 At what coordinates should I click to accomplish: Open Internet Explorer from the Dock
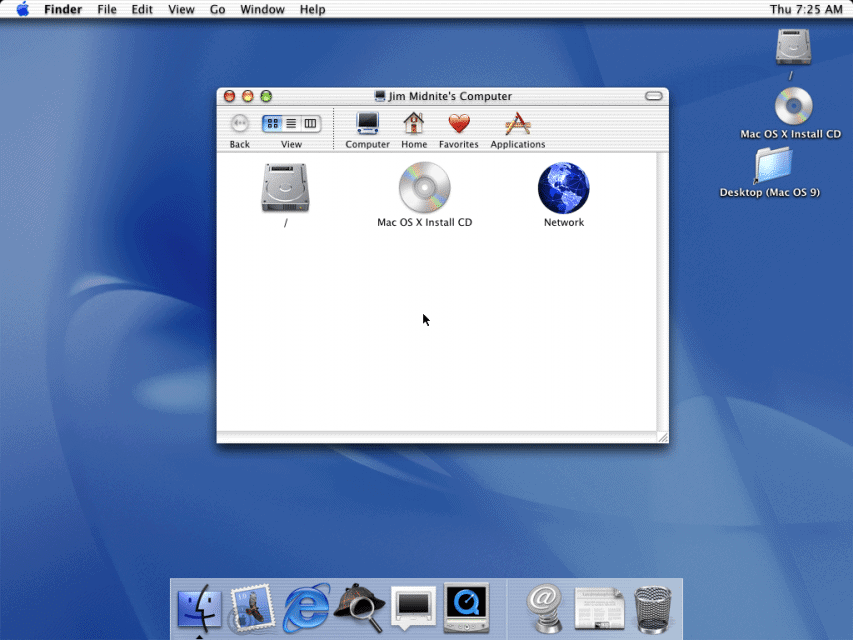[x=306, y=608]
